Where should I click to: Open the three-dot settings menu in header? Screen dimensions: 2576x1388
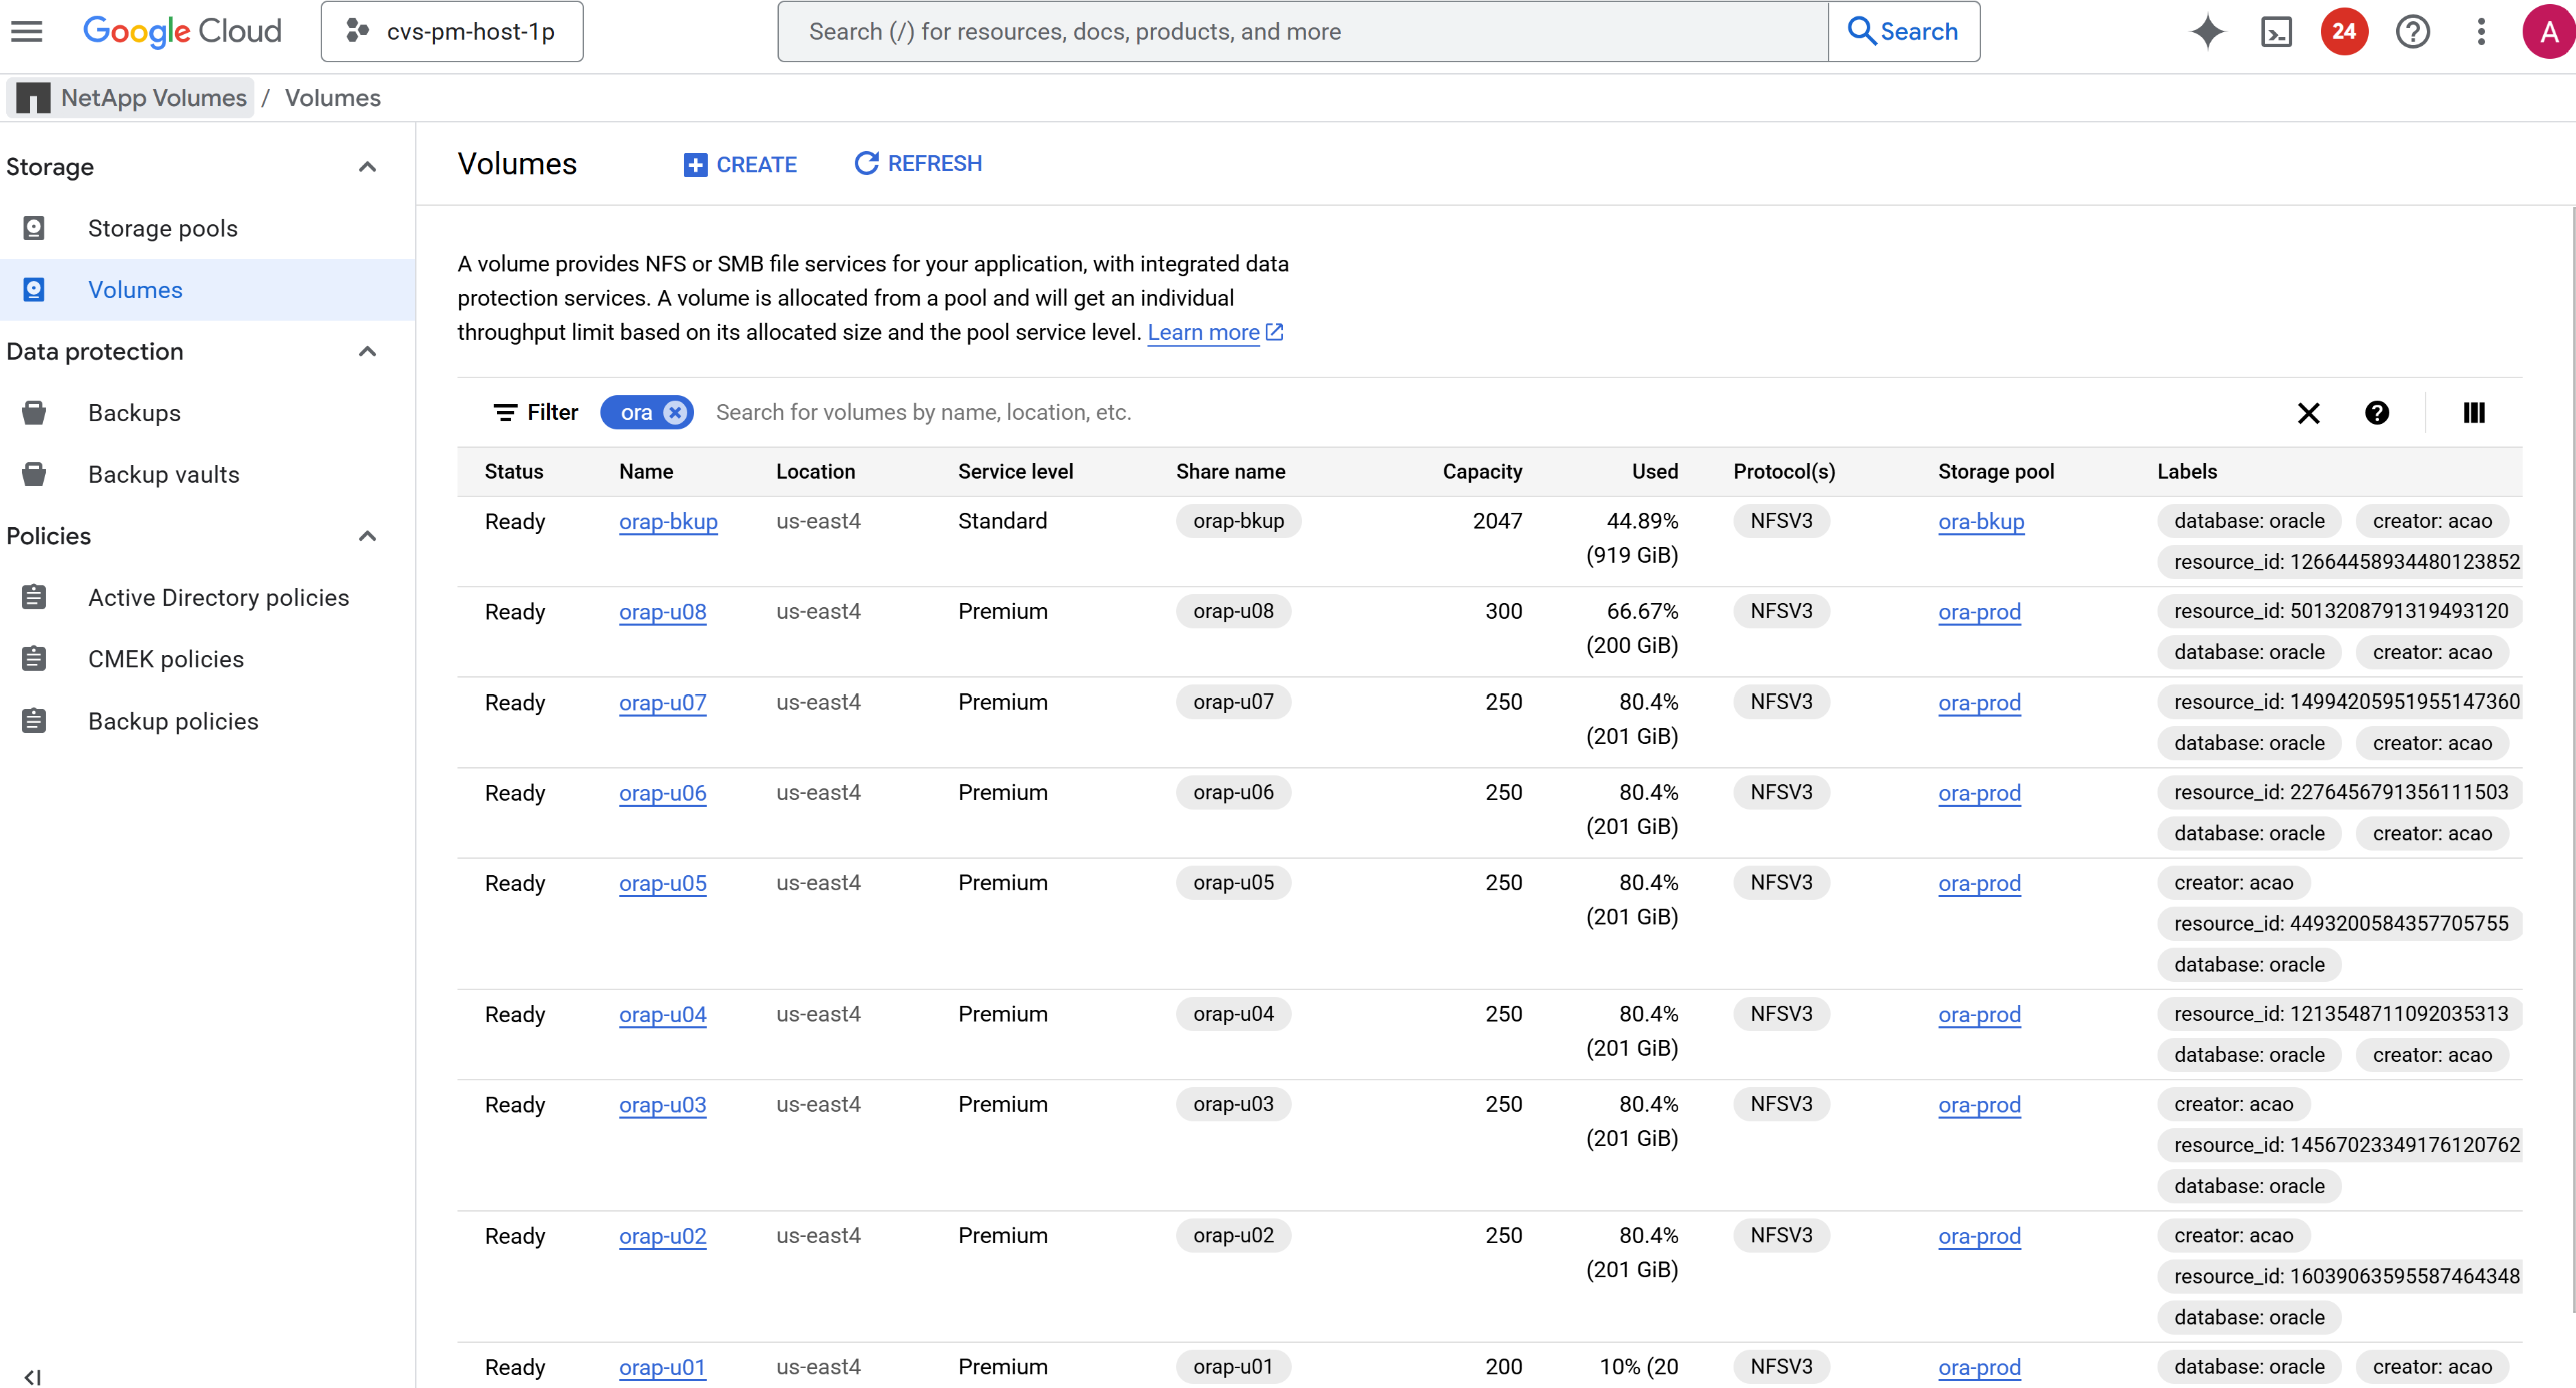click(x=2480, y=31)
